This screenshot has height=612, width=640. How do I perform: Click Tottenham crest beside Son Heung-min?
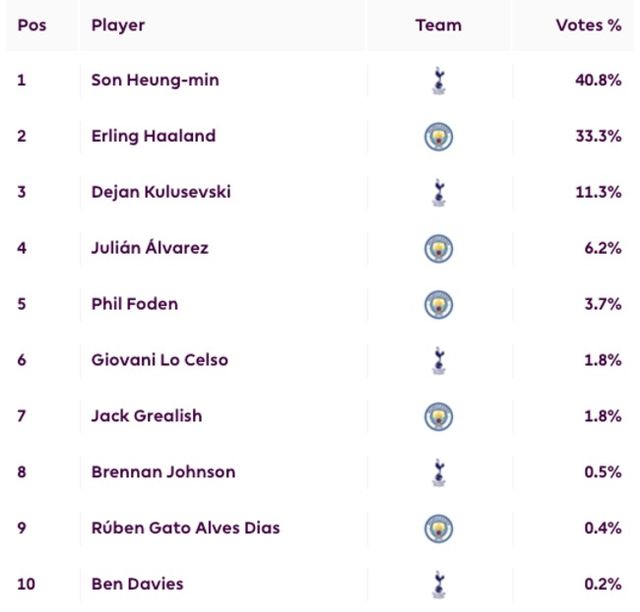point(437,81)
